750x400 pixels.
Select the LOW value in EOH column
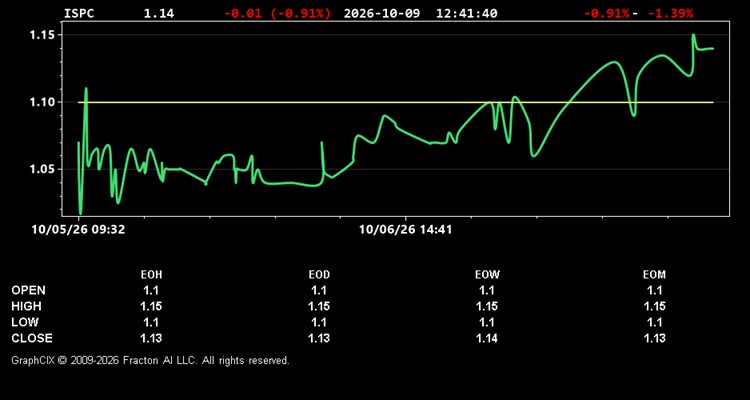tap(151, 322)
